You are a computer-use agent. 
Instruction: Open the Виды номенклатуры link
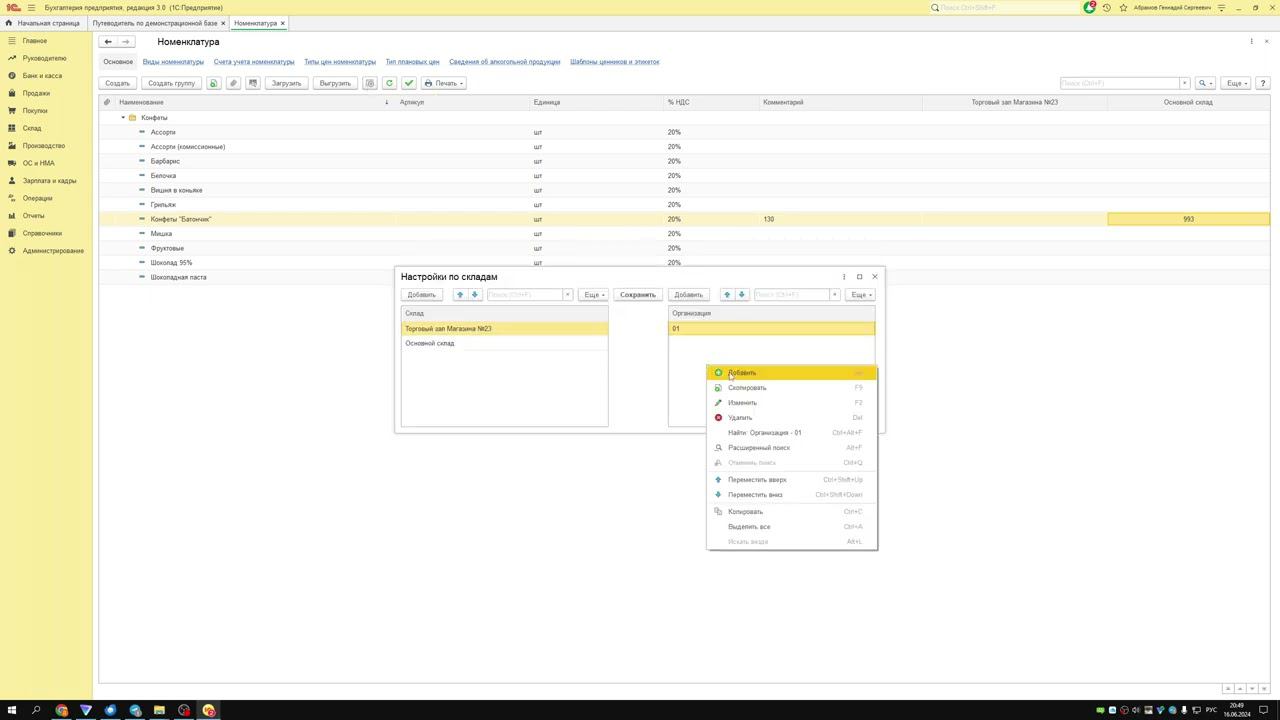tap(173, 62)
